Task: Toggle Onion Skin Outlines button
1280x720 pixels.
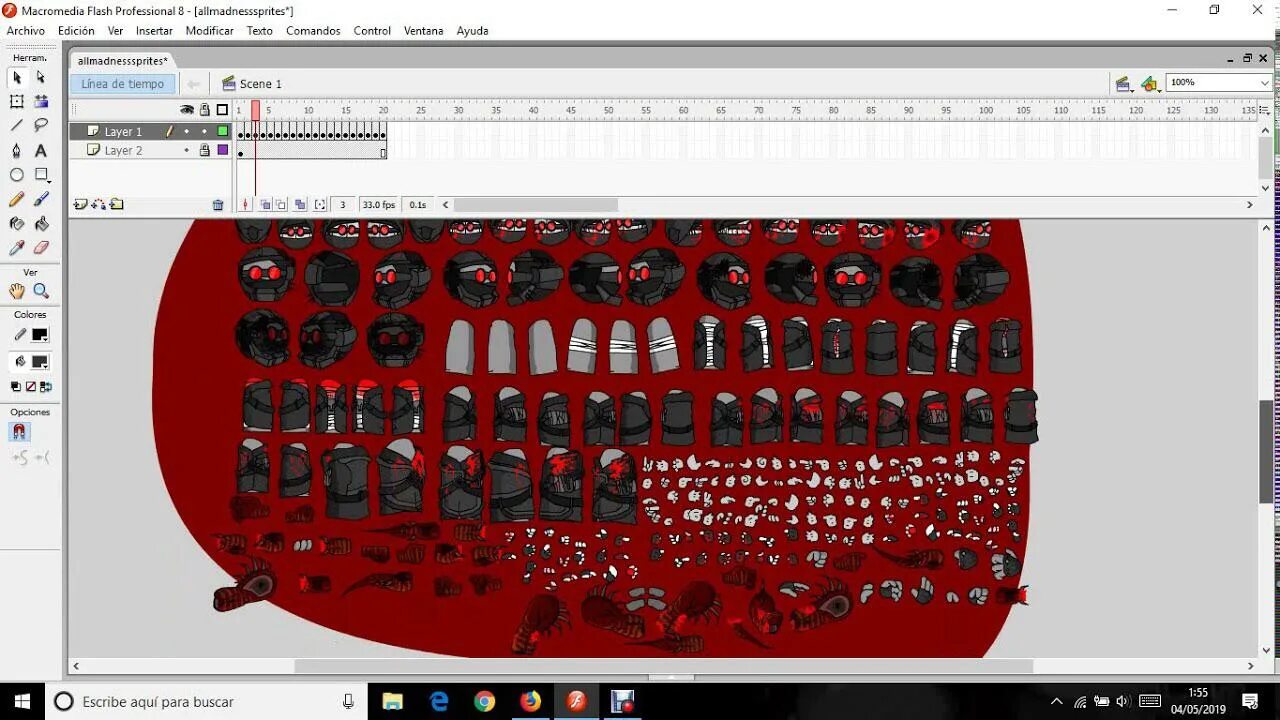Action: pos(281,205)
